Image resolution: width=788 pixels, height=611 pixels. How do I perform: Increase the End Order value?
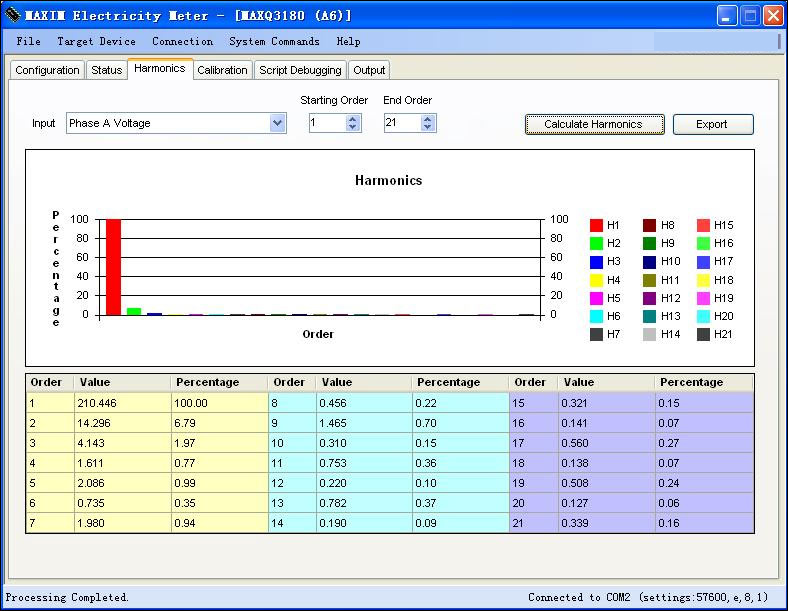tap(428, 119)
